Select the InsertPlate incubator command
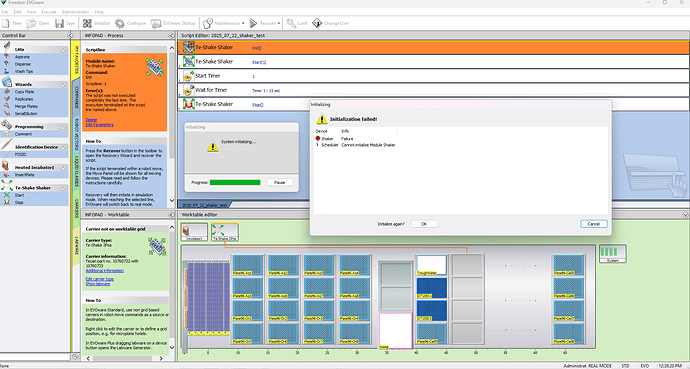Viewport: 690px width, 369px height. 24,175
